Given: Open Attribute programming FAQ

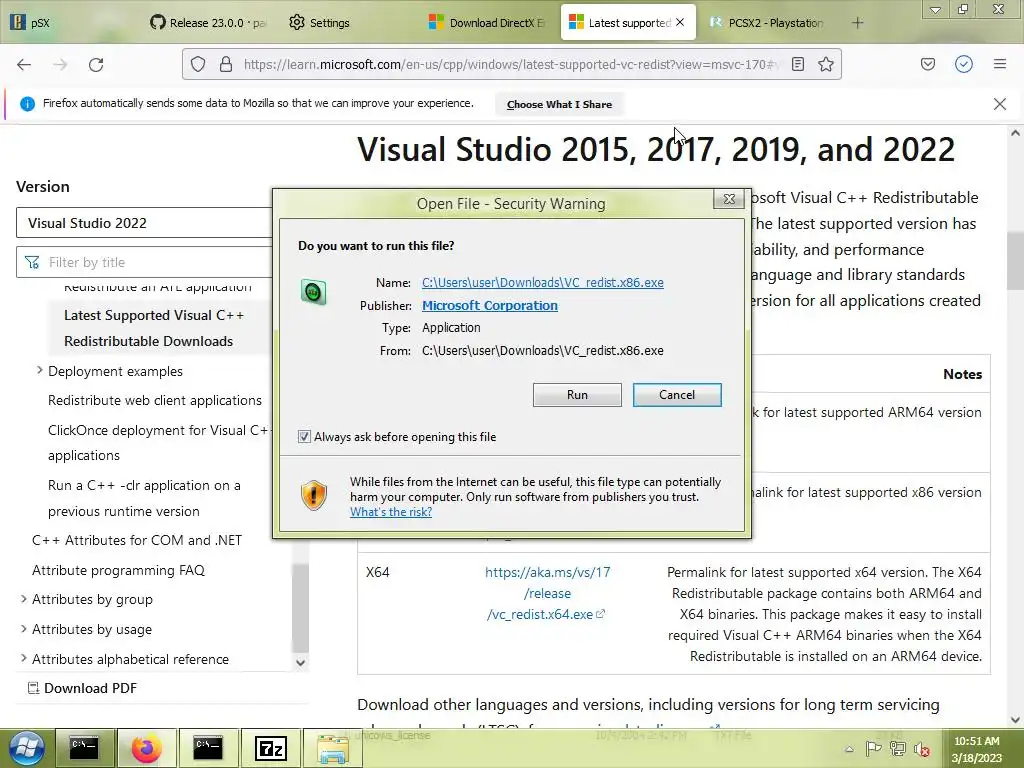Looking at the screenshot, I should pyautogui.click(x=118, y=570).
